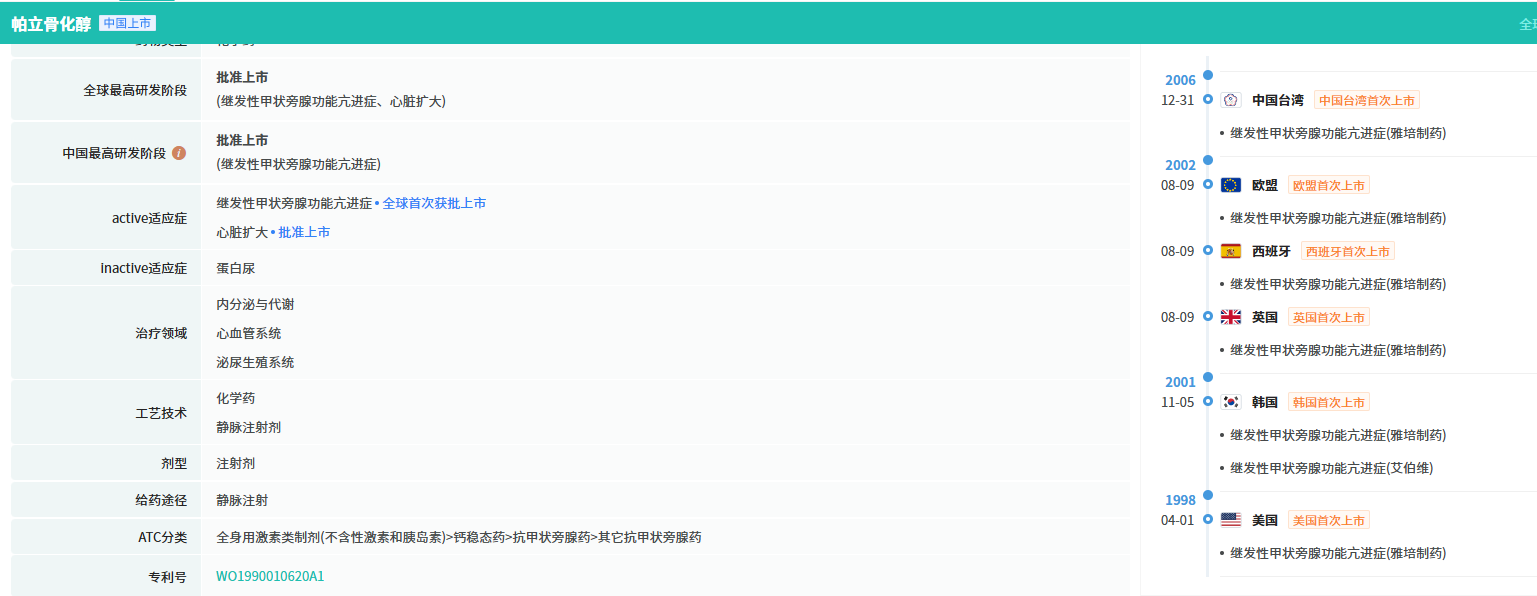Click the 中国台湾首次上市 tag

click(1367, 100)
